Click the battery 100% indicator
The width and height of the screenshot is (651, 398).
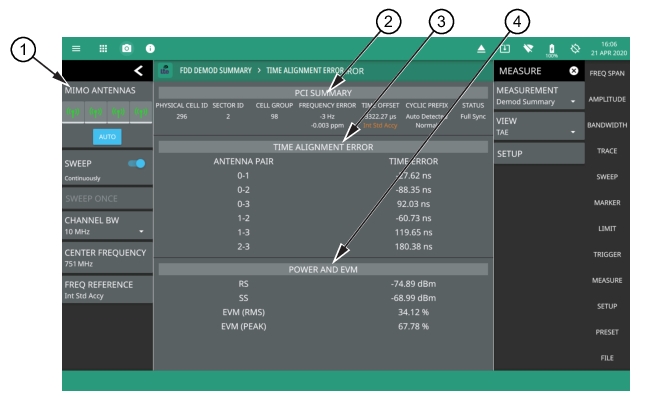point(551,50)
